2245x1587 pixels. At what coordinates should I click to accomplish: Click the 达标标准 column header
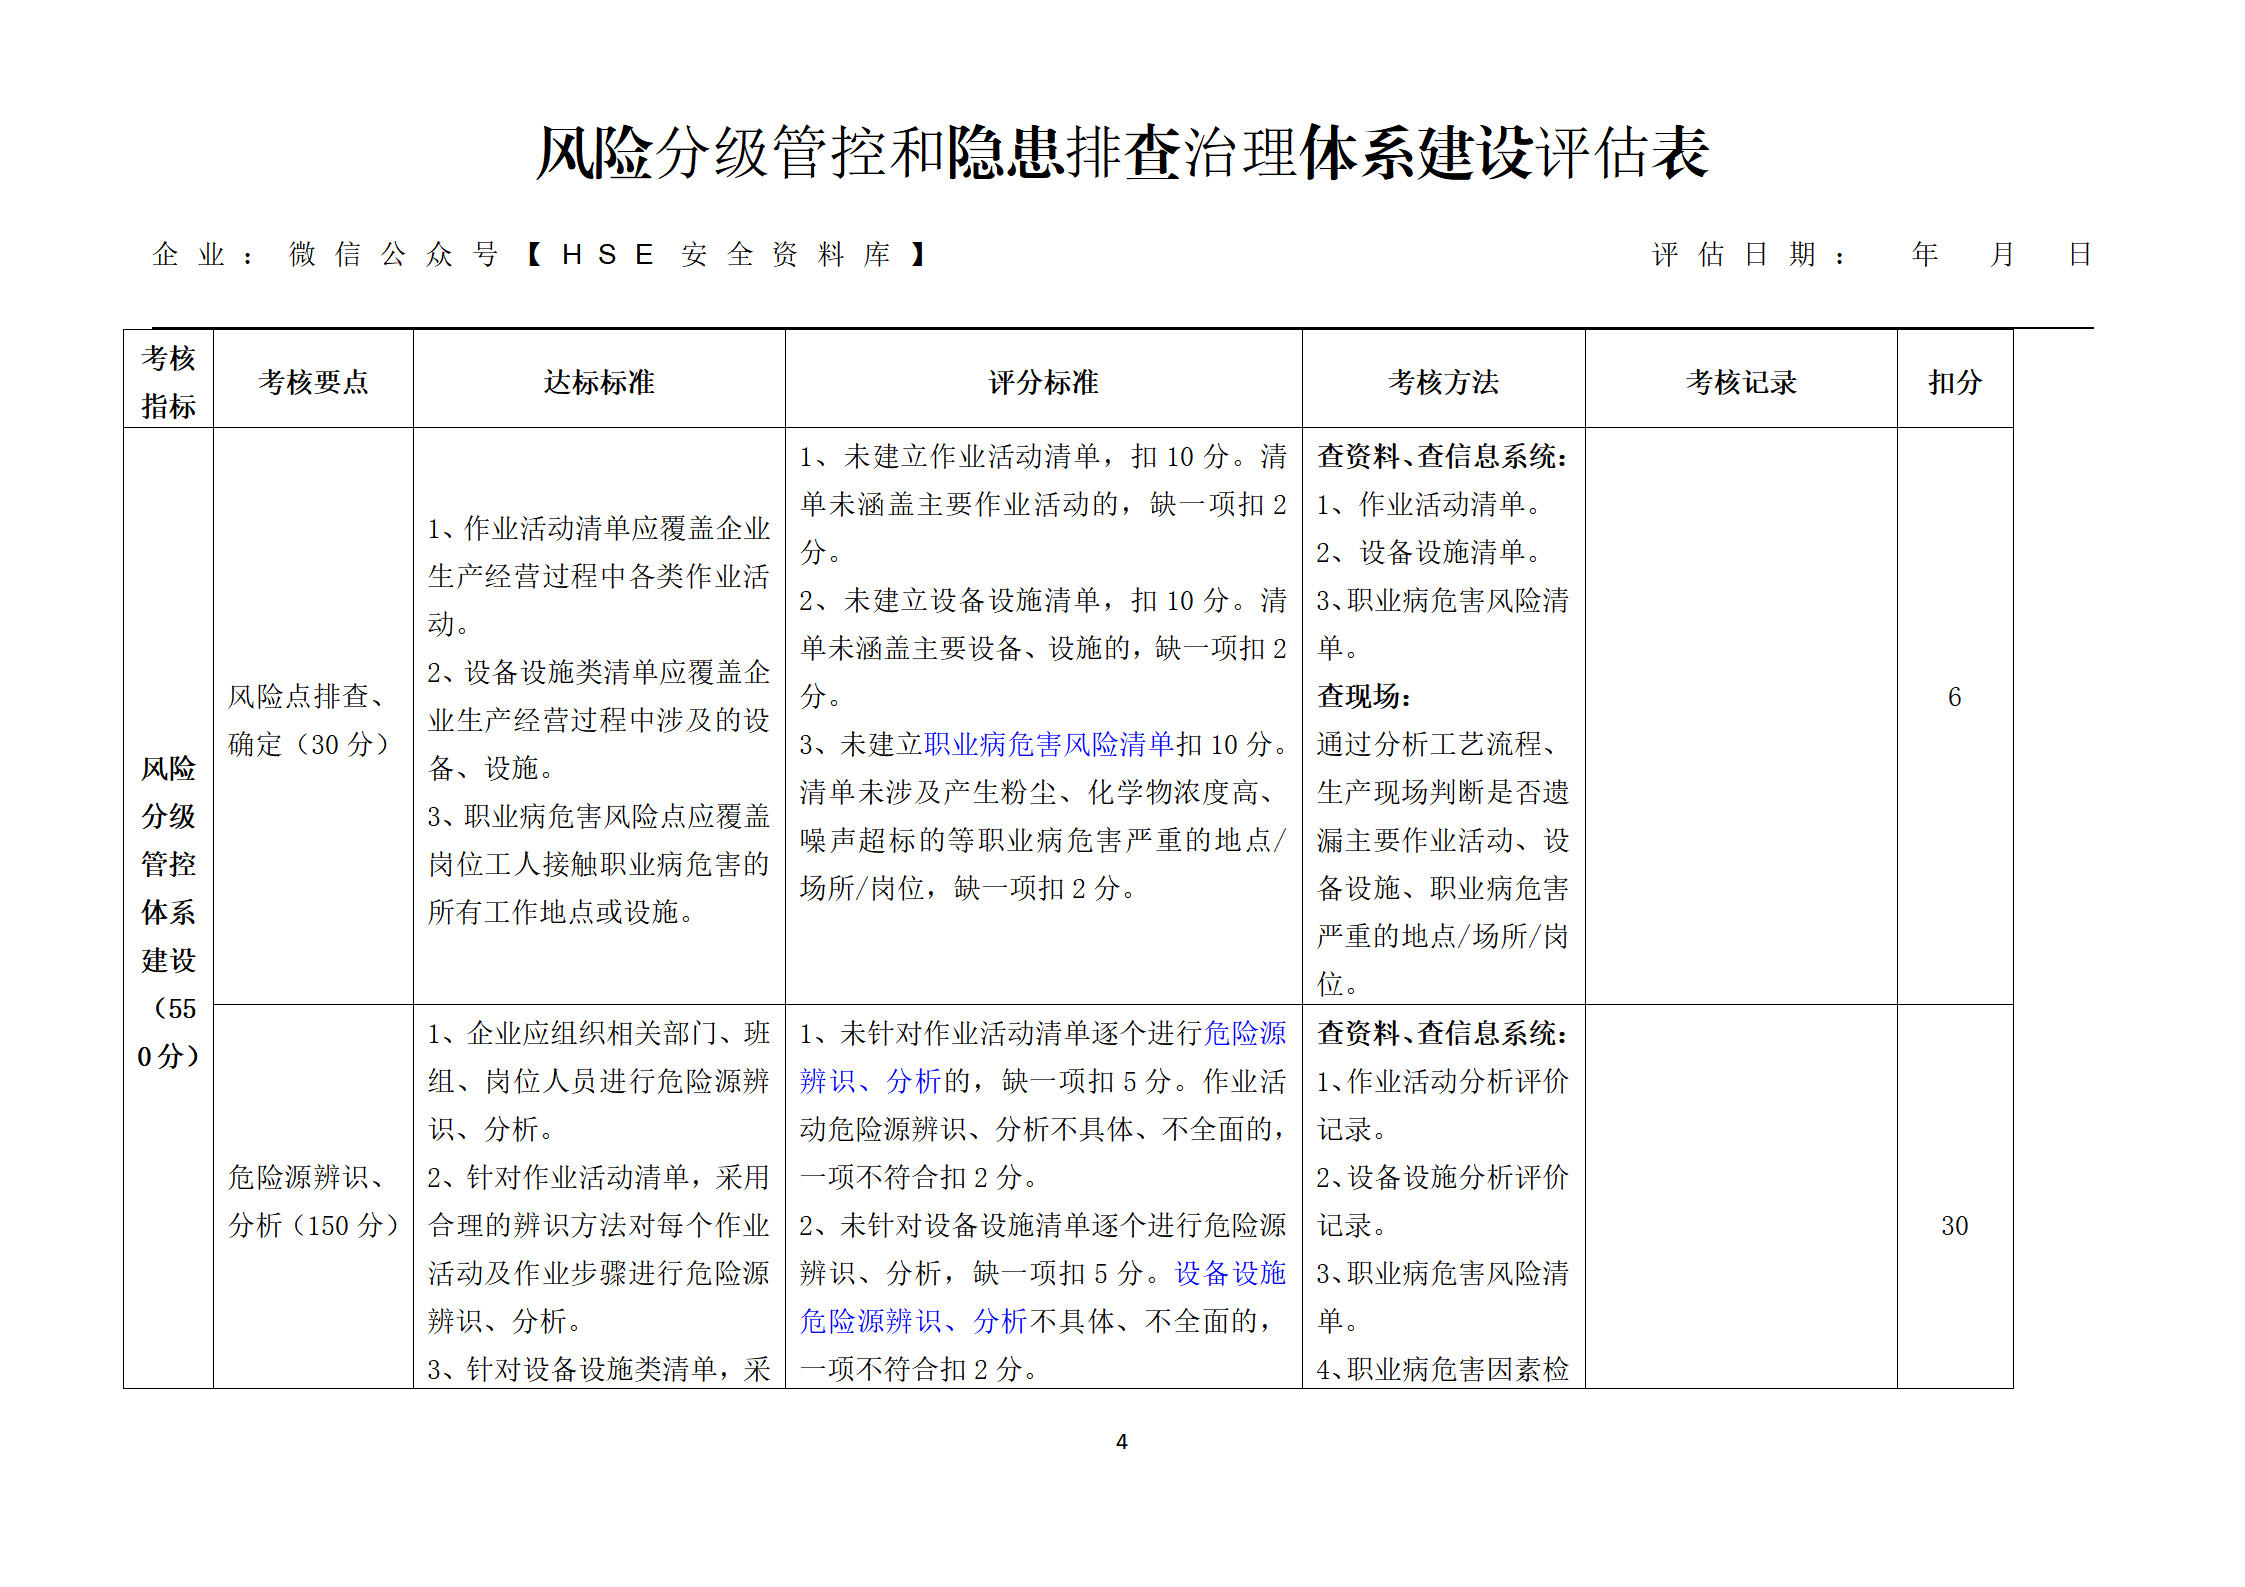click(x=599, y=382)
